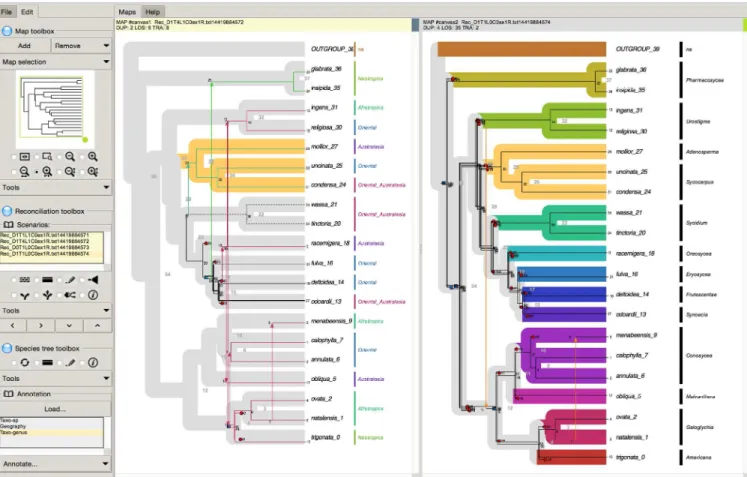Select the horizontal zoom out magnifier icon
This screenshot has width=747, height=477.
[x=25, y=172]
